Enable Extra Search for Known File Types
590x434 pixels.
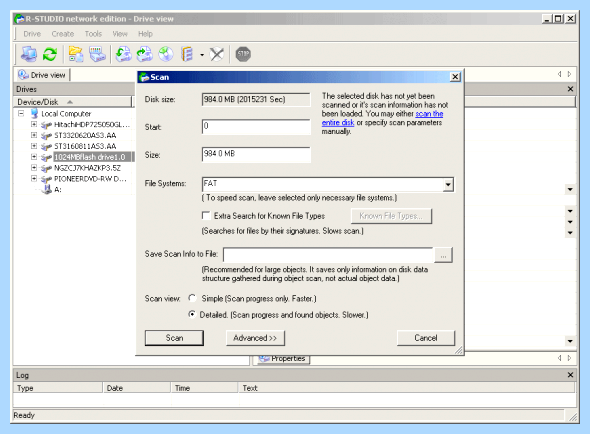coord(206,215)
